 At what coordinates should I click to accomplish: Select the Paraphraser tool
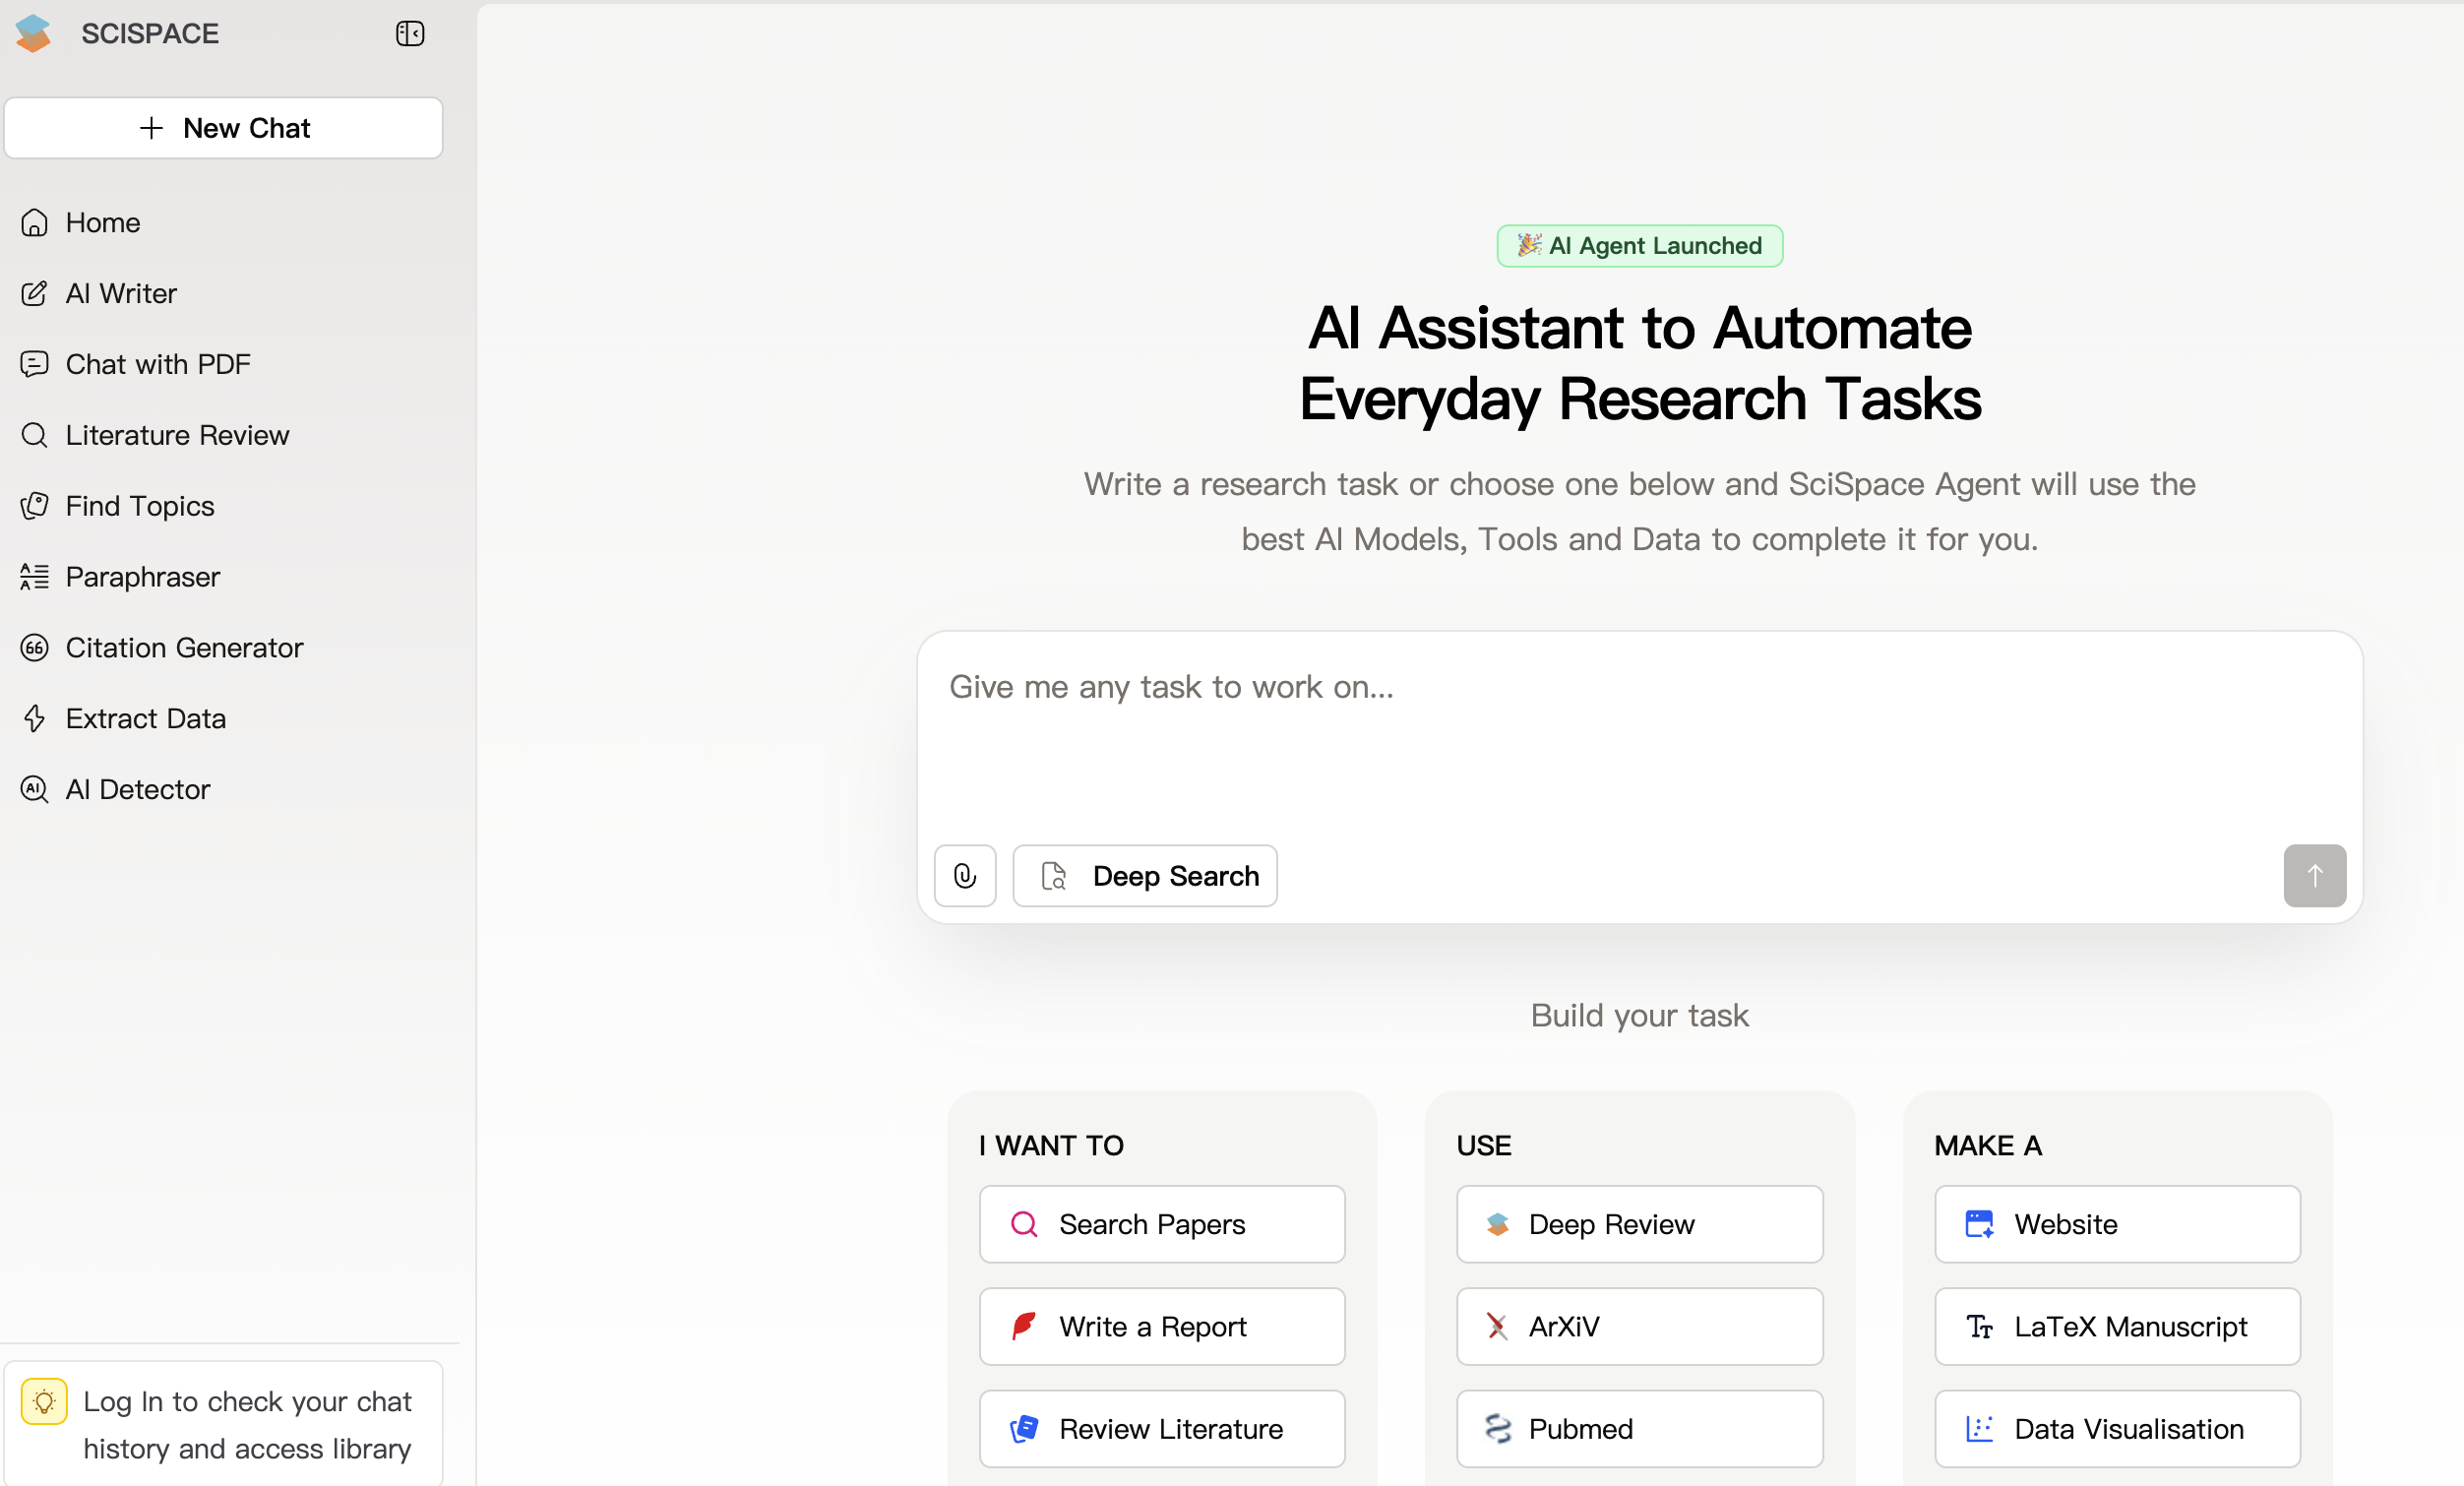142,577
